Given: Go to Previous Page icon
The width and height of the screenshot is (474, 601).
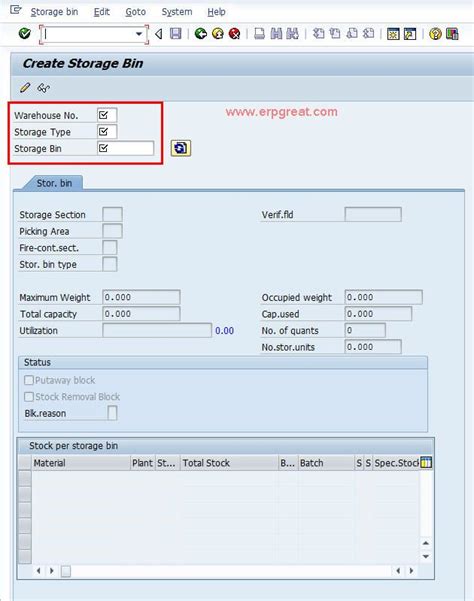Looking at the screenshot, I should tap(335, 34).
